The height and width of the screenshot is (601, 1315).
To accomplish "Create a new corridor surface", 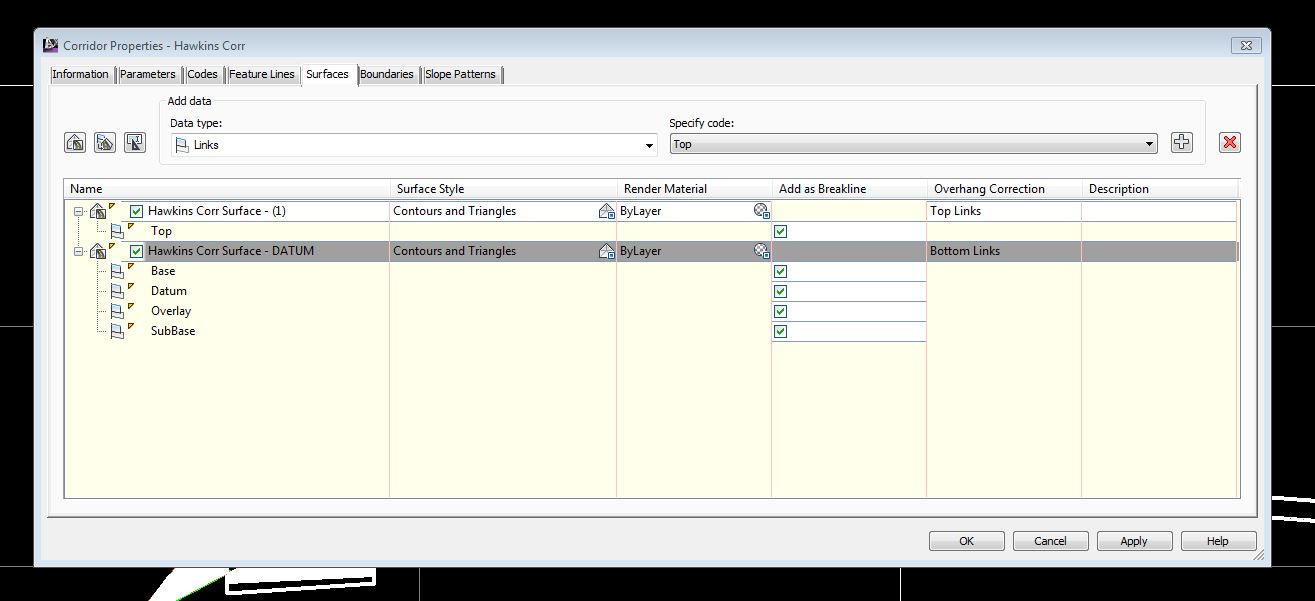I will click(75, 142).
